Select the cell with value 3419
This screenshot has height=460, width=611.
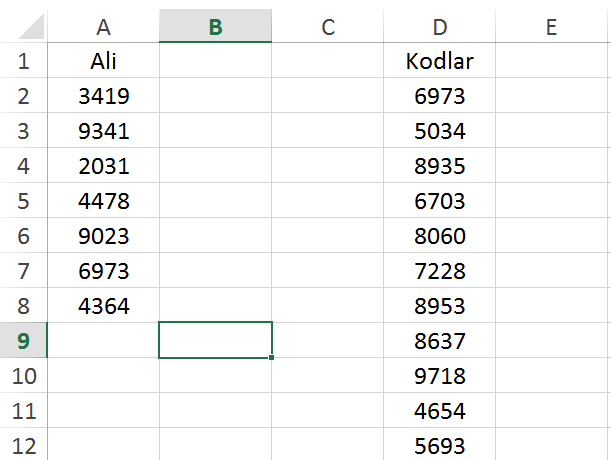click(x=103, y=97)
